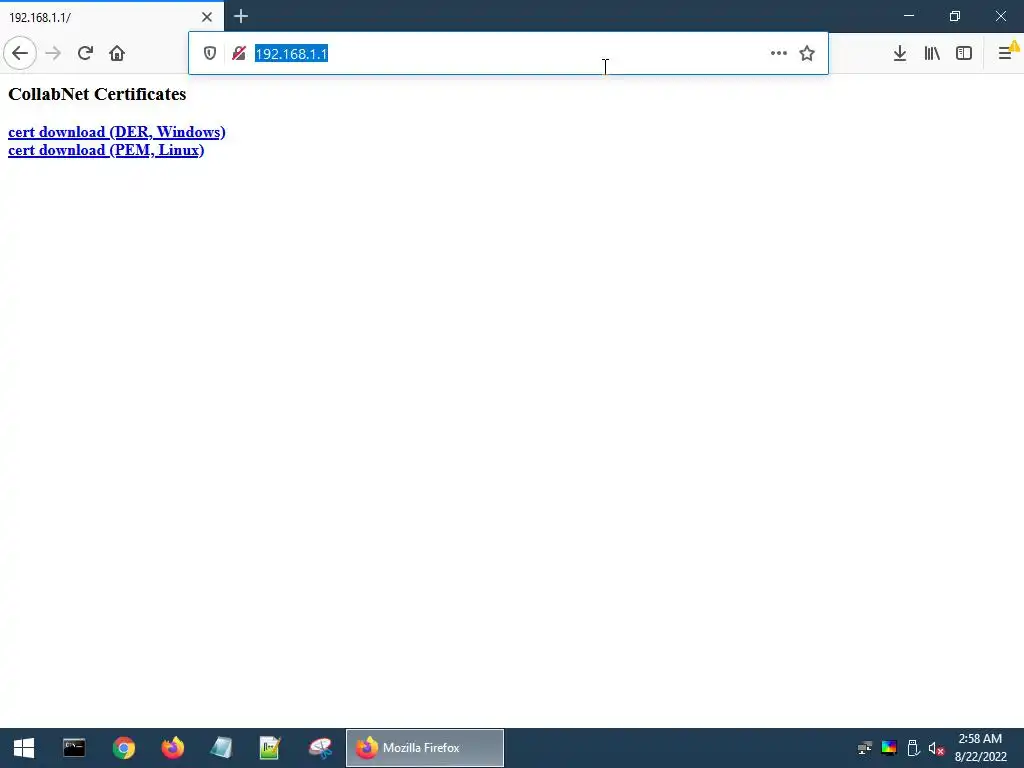1024x768 pixels.
Task: Minimize the Firefox window
Action: 909,16
